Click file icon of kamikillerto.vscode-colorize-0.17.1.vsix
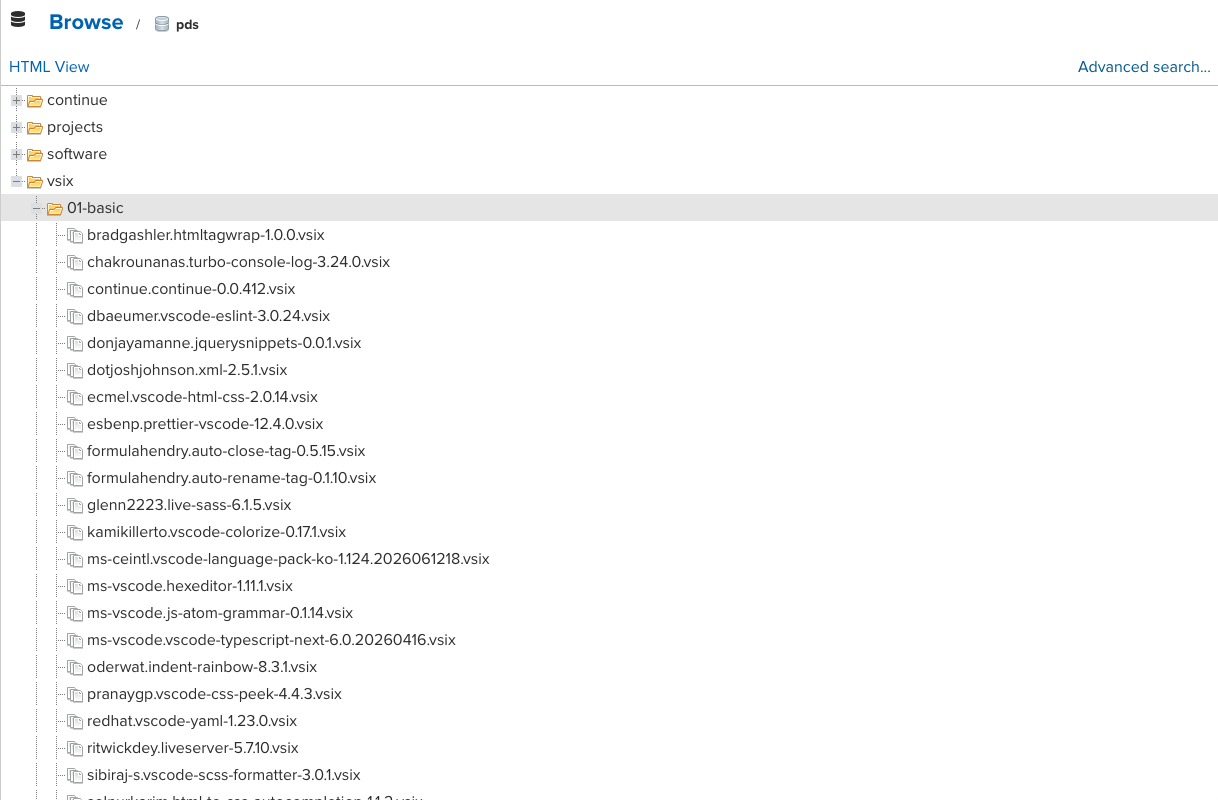 coord(75,533)
